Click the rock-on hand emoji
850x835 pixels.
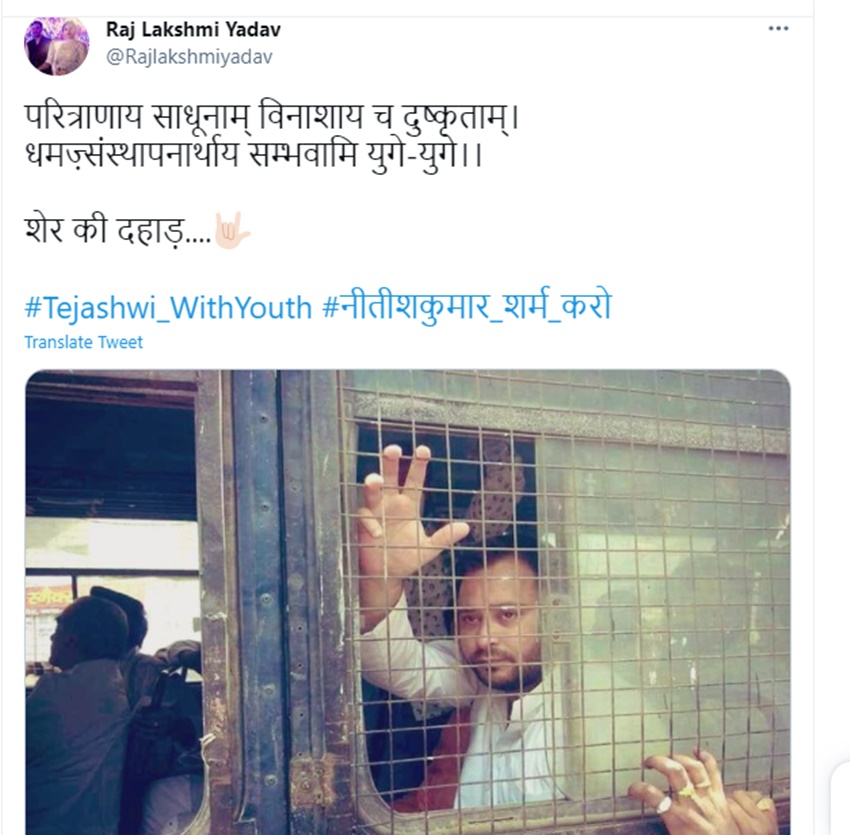click(232, 230)
